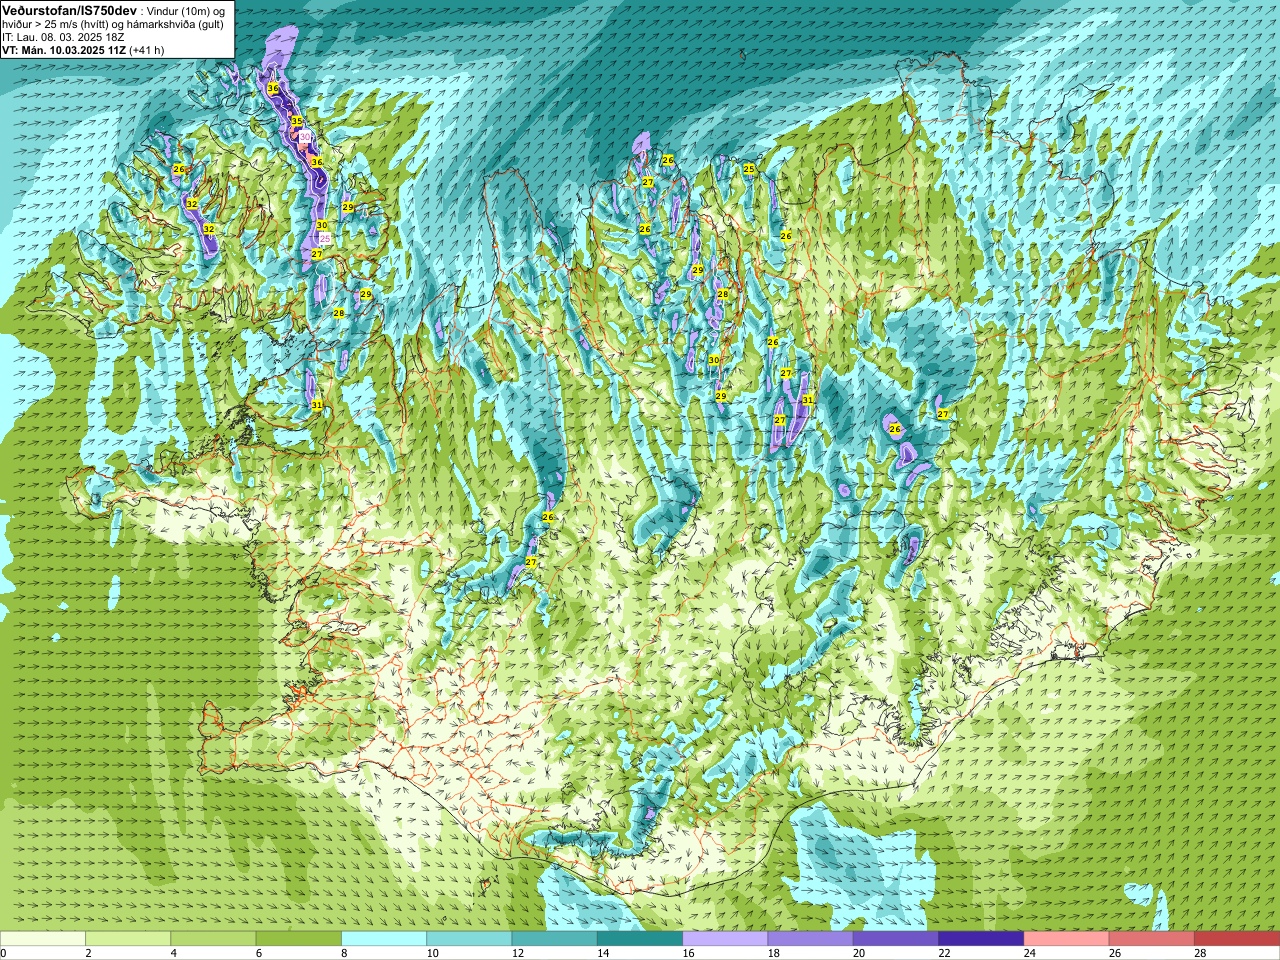
Task: Click the white "25" gust label
Action: [324, 238]
